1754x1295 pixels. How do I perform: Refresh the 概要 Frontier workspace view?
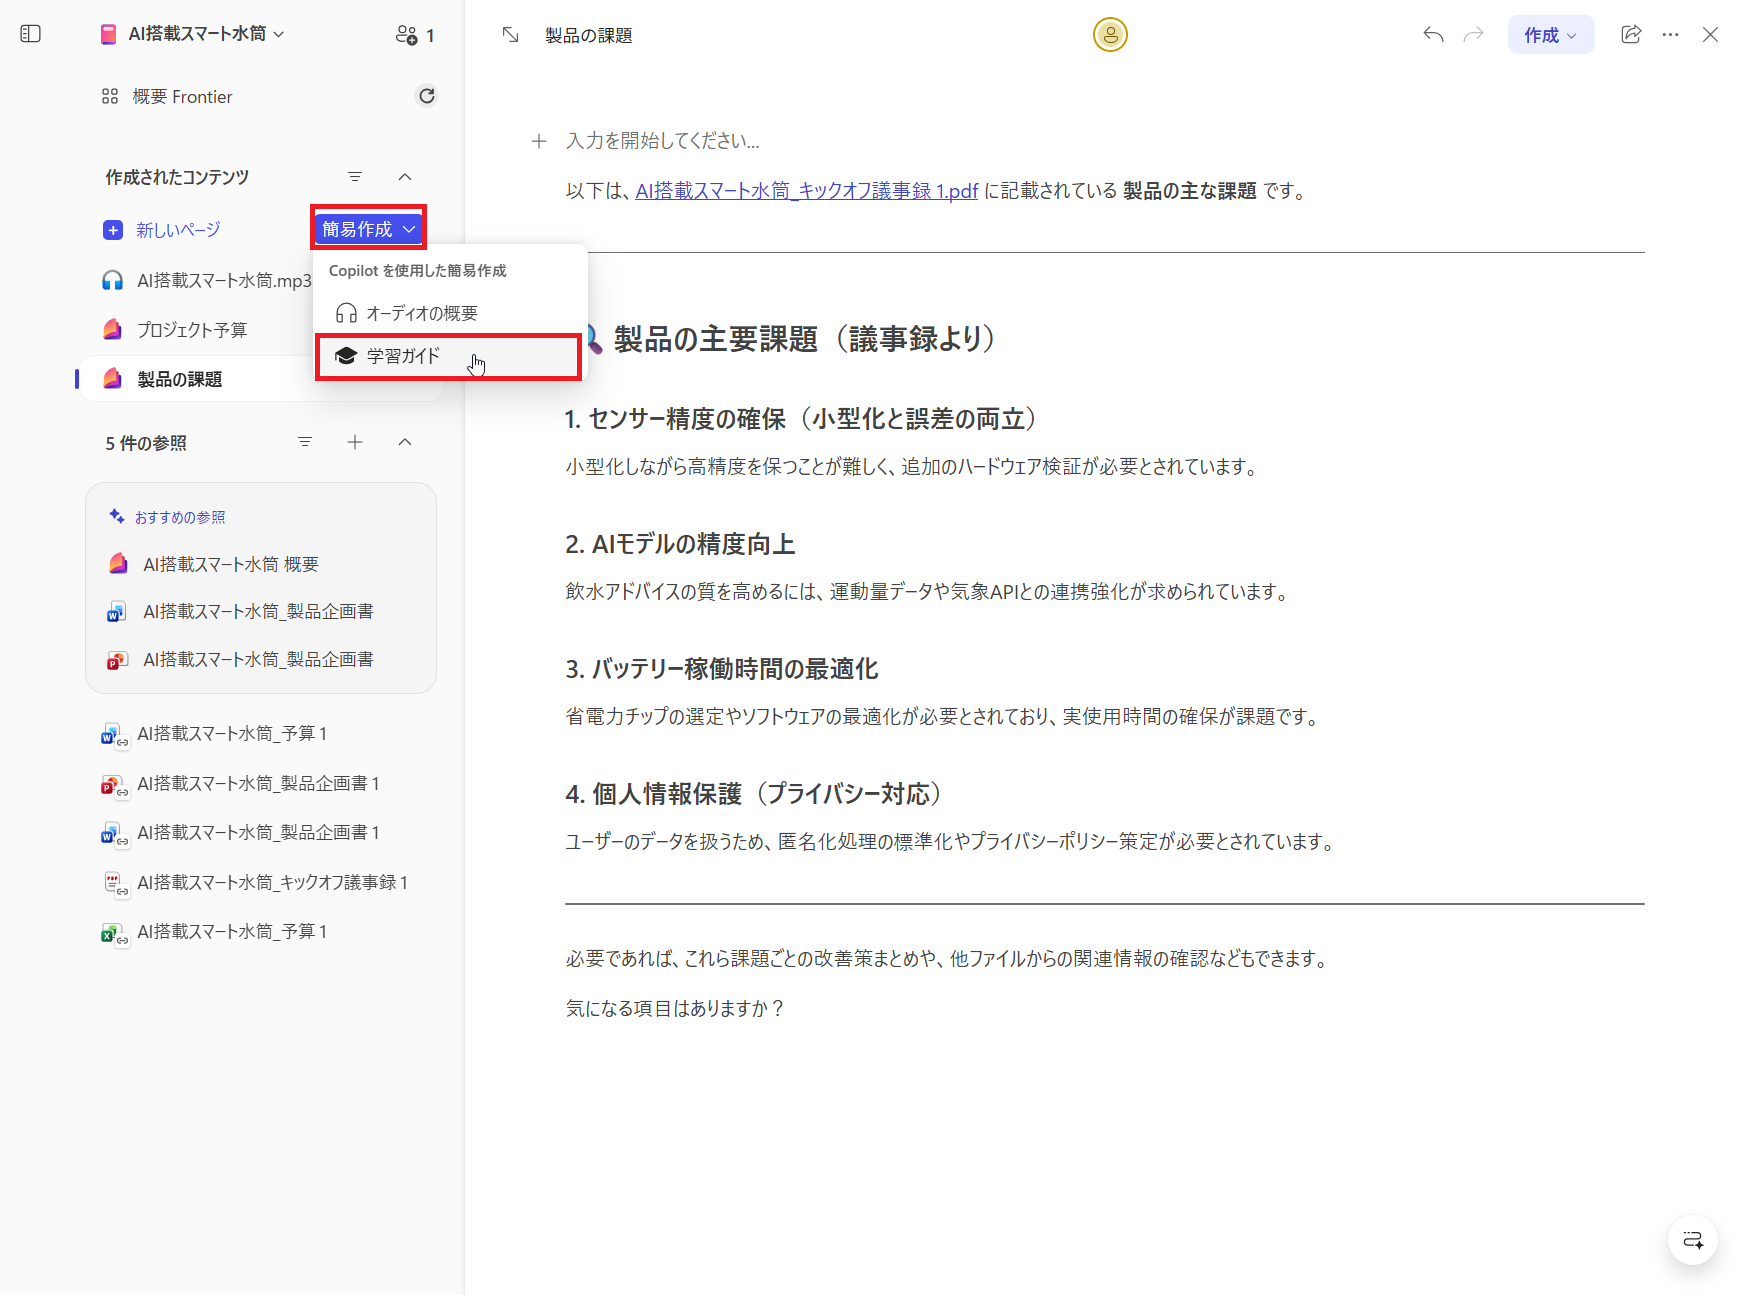(427, 95)
